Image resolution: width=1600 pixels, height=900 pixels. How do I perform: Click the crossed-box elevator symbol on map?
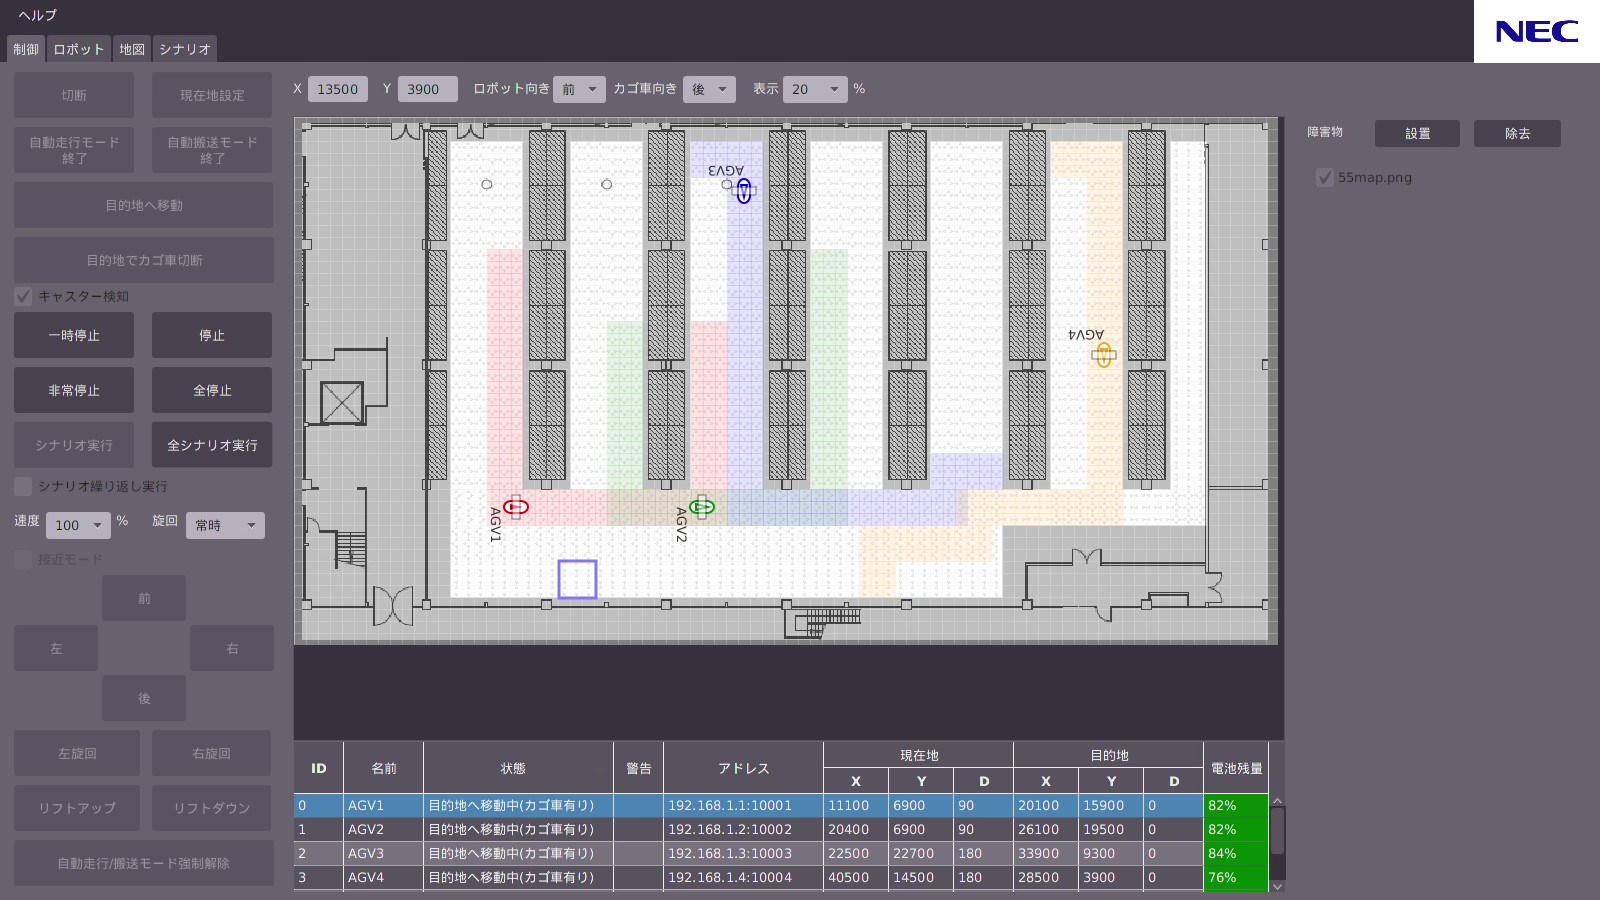tap(341, 403)
